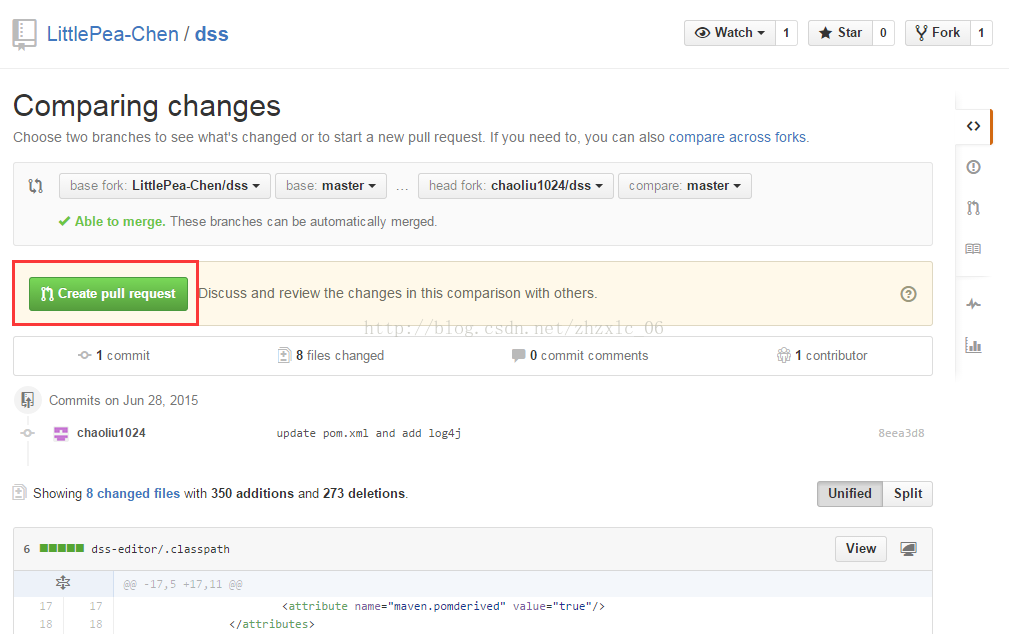This screenshot has width=1009, height=634.
Task: Open the Pull requests sidebar icon
Action: coord(973,208)
